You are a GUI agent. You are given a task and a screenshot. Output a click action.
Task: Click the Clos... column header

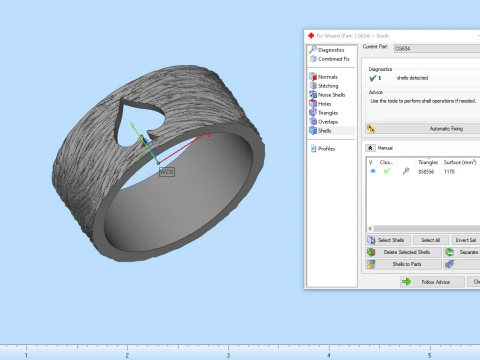(386, 162)
